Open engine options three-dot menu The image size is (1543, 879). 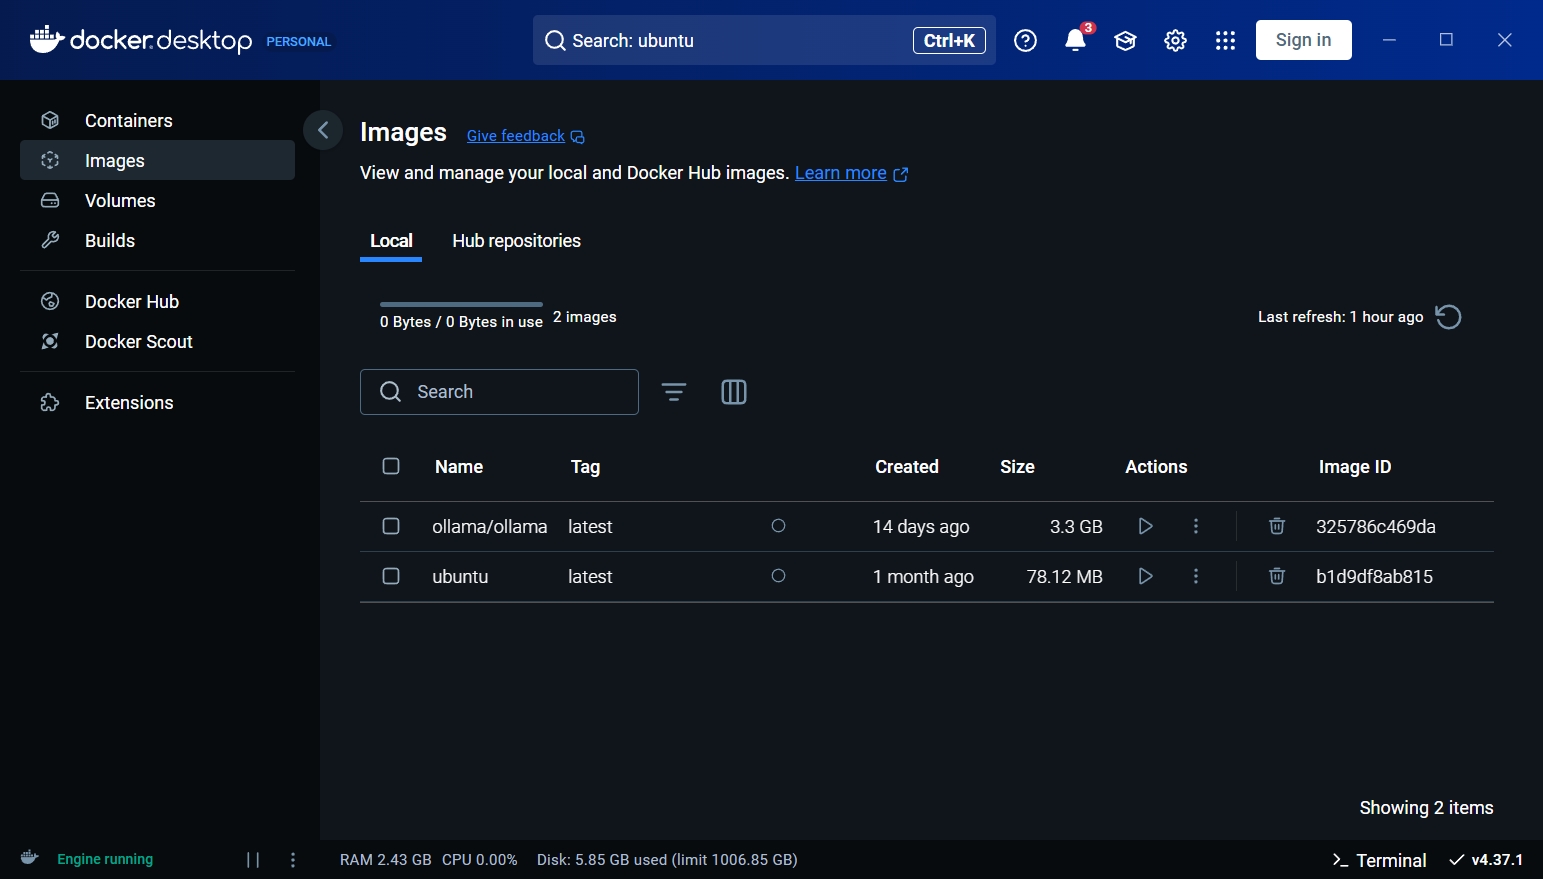[x=293, y=860]
